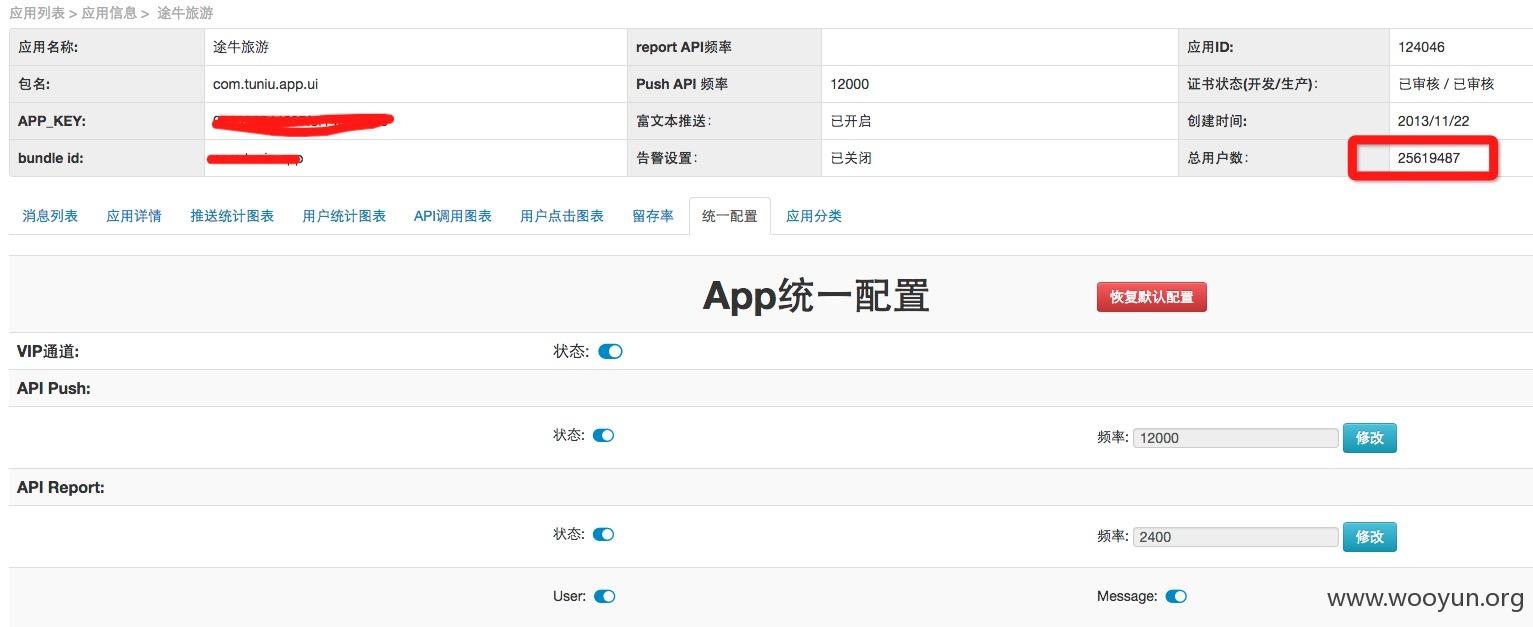Click the package name com.tuniu.app.ui
Viewport: 1533px width, 627px height.
265,84
